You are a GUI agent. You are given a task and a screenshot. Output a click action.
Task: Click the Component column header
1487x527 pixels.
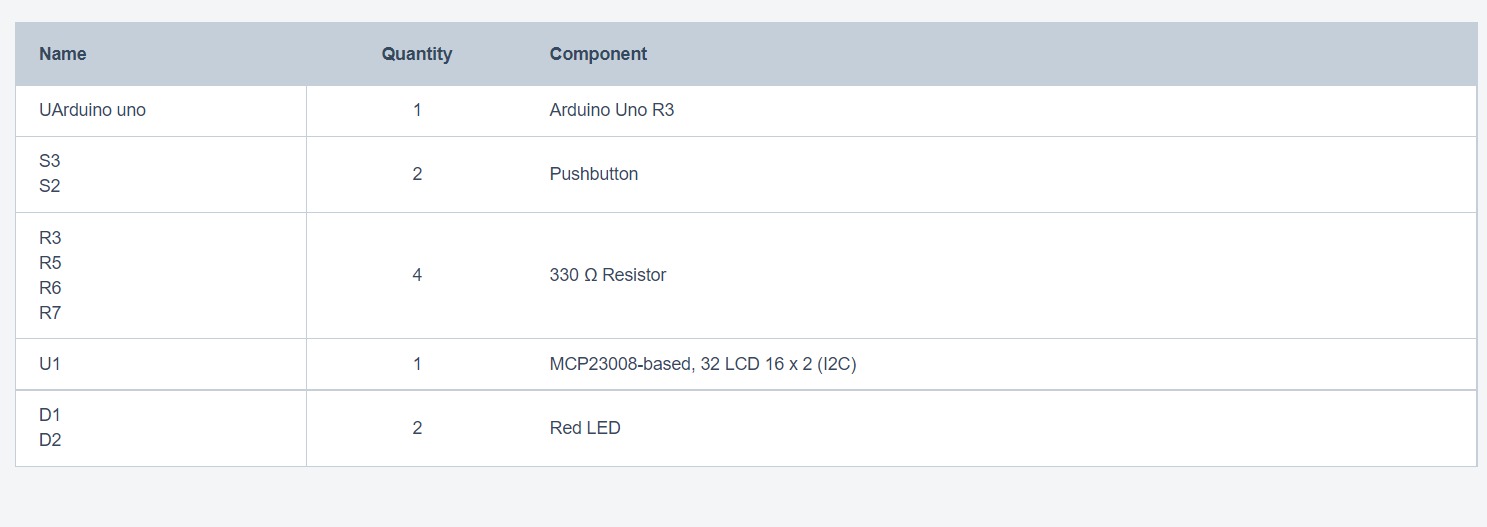tap(598, 54)
